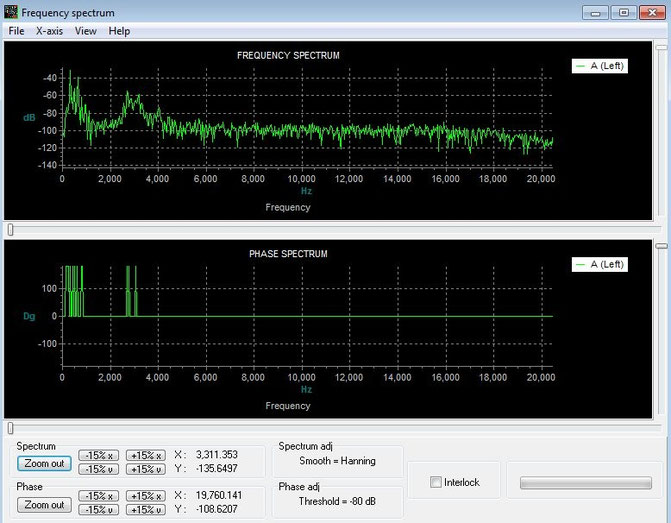Viewport: 671px width, 523px height.
Task: Click the Threshold = -80 dB setting
Action: pyautogui.click(x=337, y=501)
